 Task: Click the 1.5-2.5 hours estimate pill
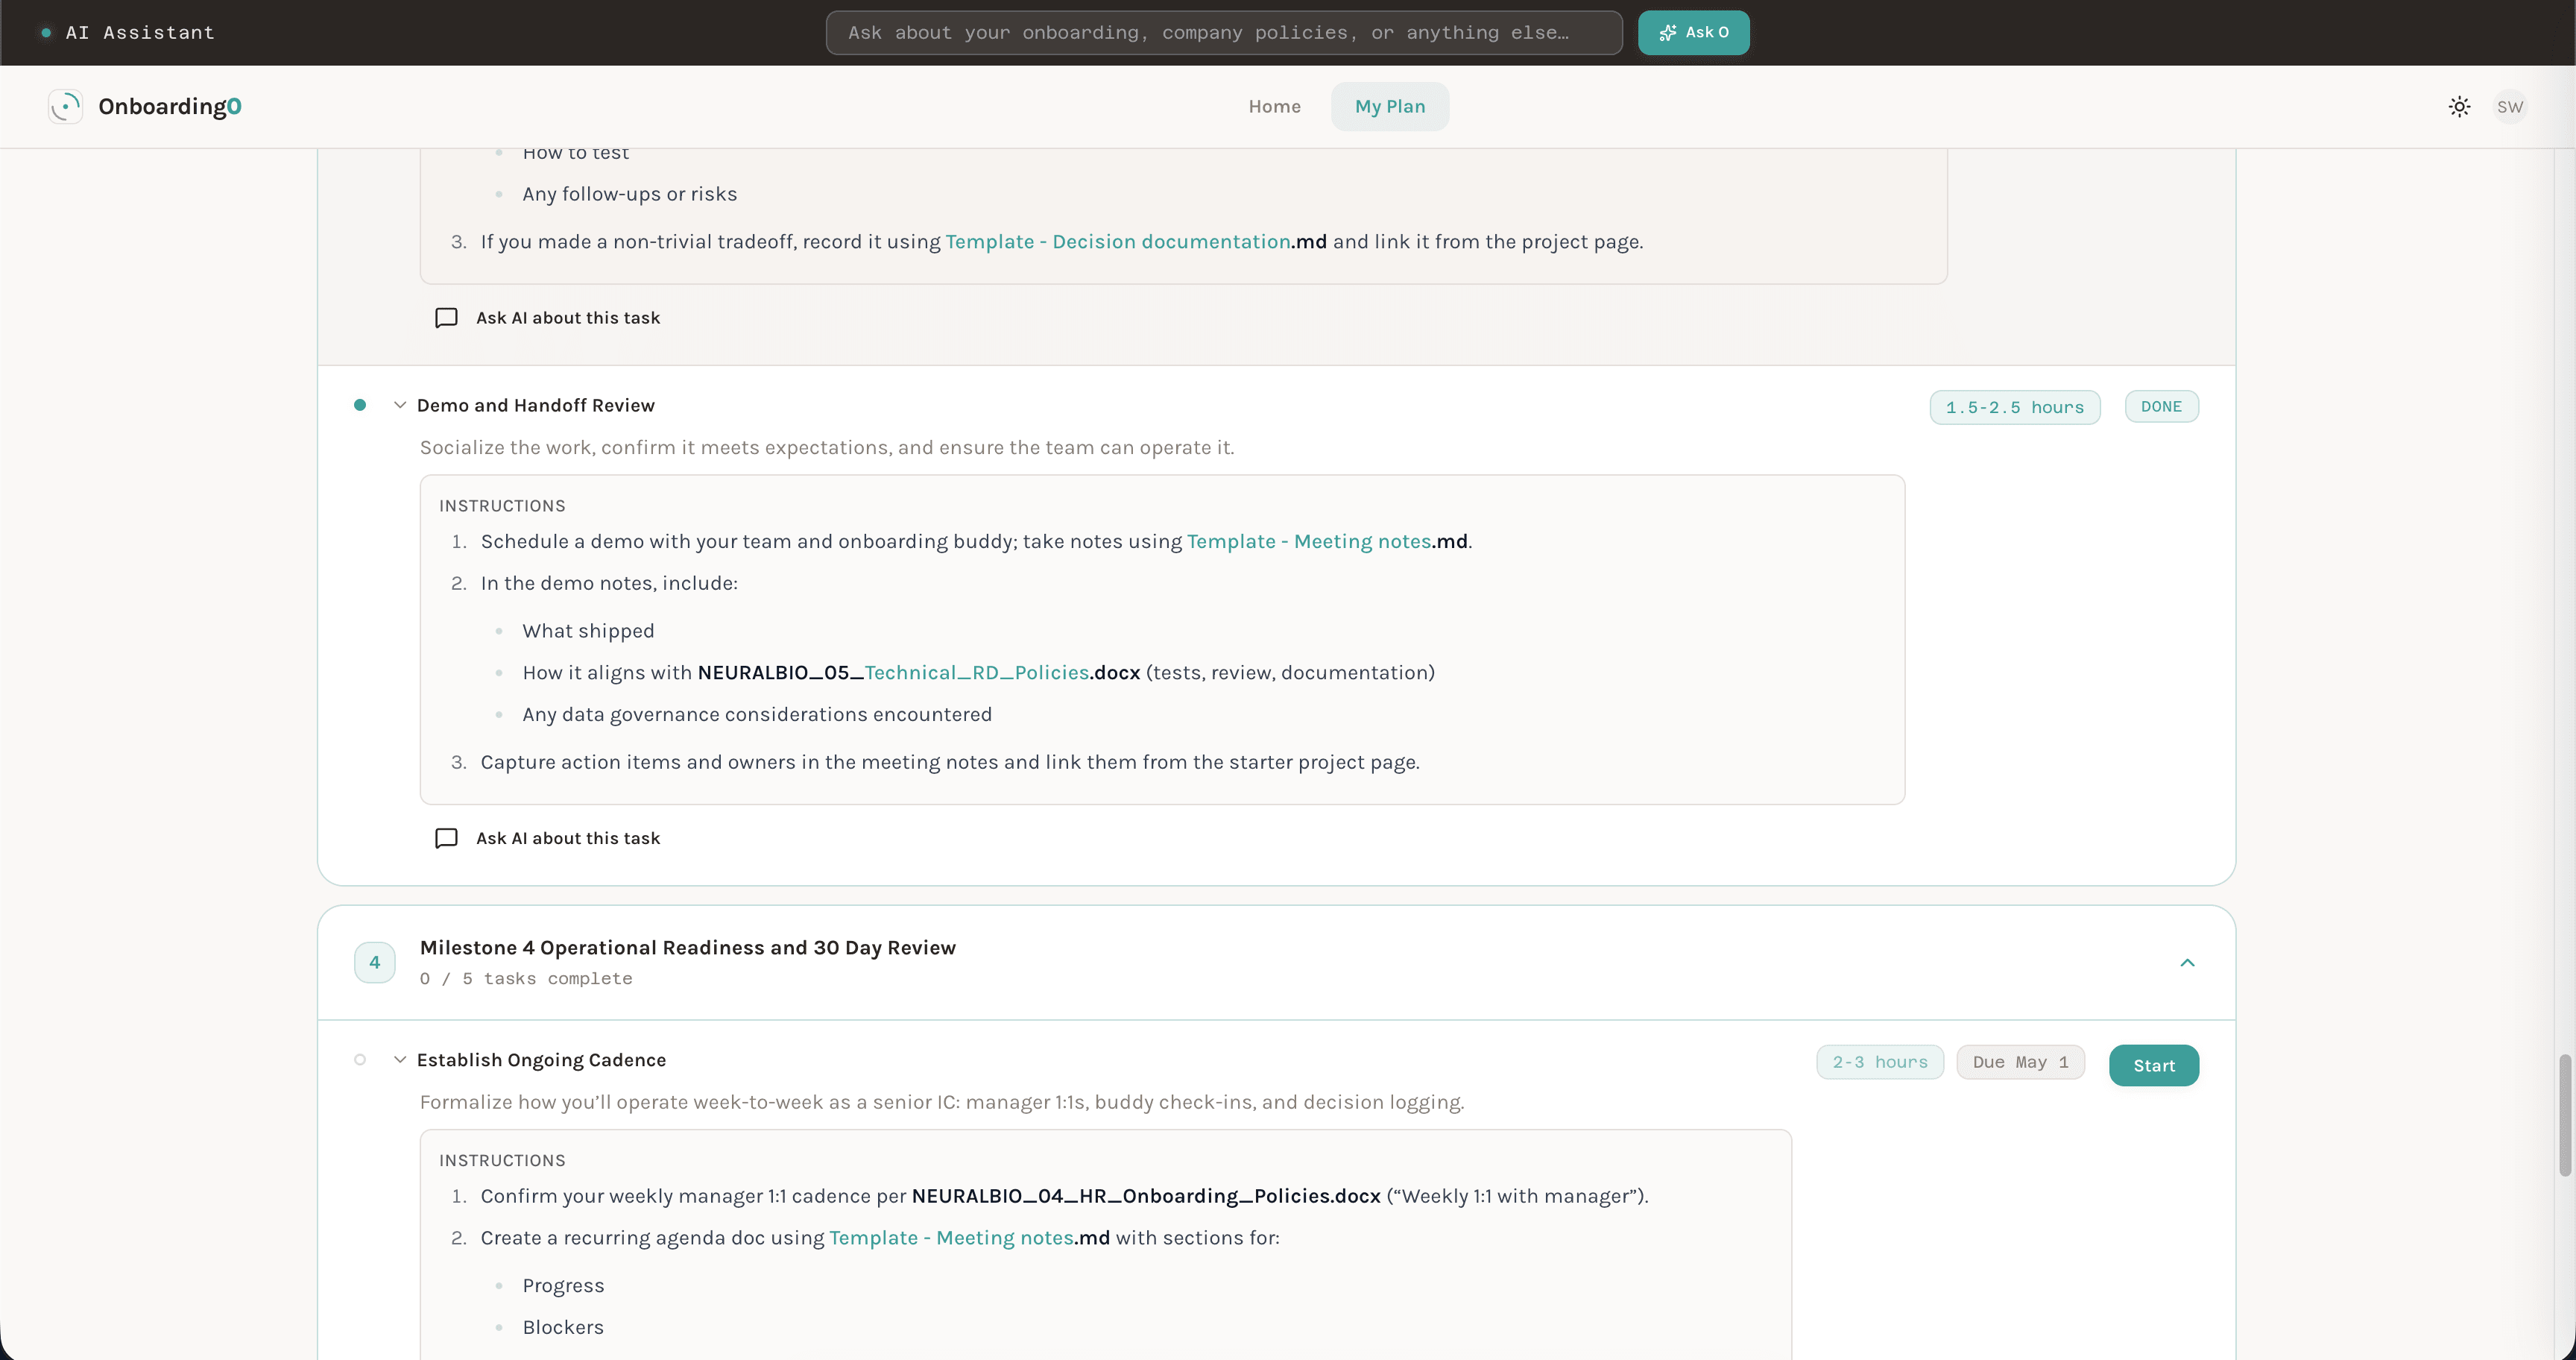coord(2014,406)
